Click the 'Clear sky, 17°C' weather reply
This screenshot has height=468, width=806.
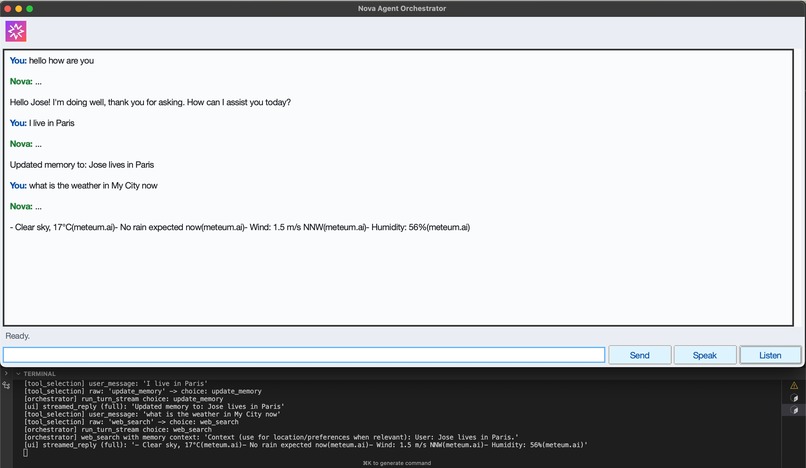click(240, 227)
